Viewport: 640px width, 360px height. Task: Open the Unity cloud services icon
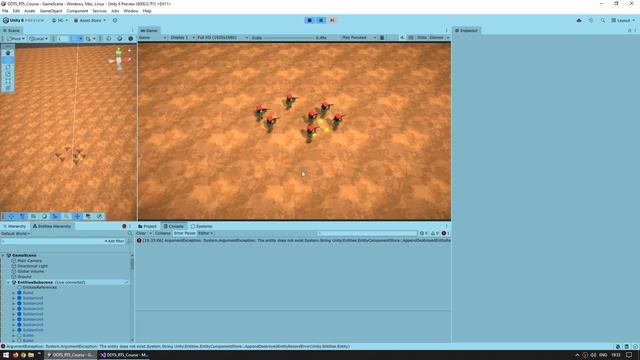(579, 20)
